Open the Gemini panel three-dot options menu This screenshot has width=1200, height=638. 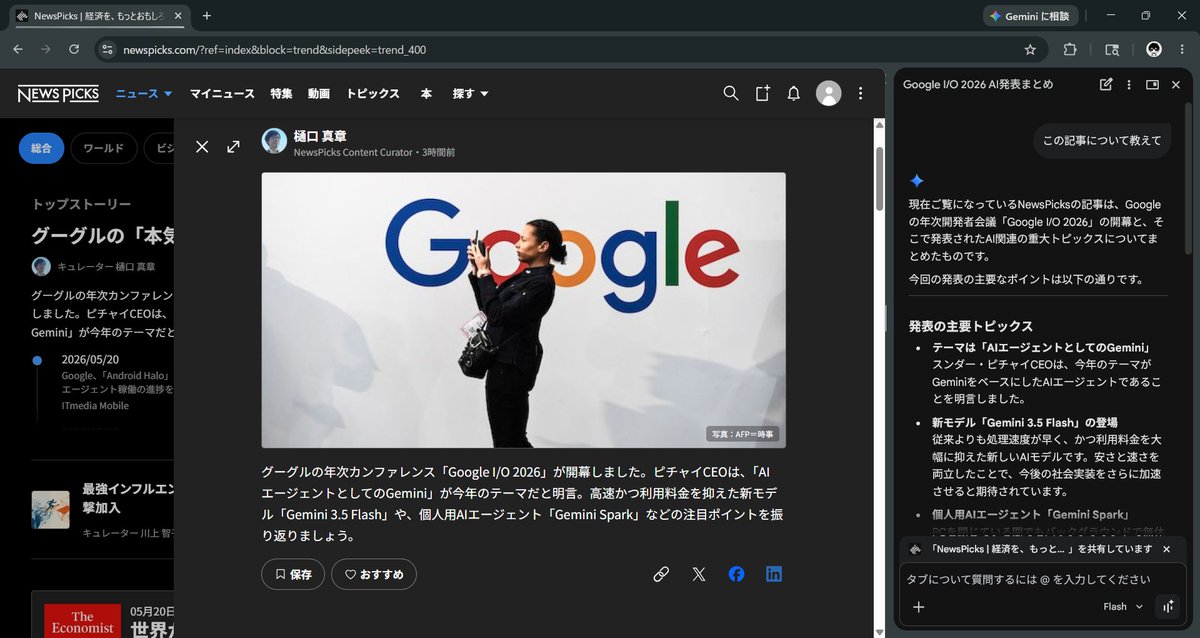pos(1129,85)
